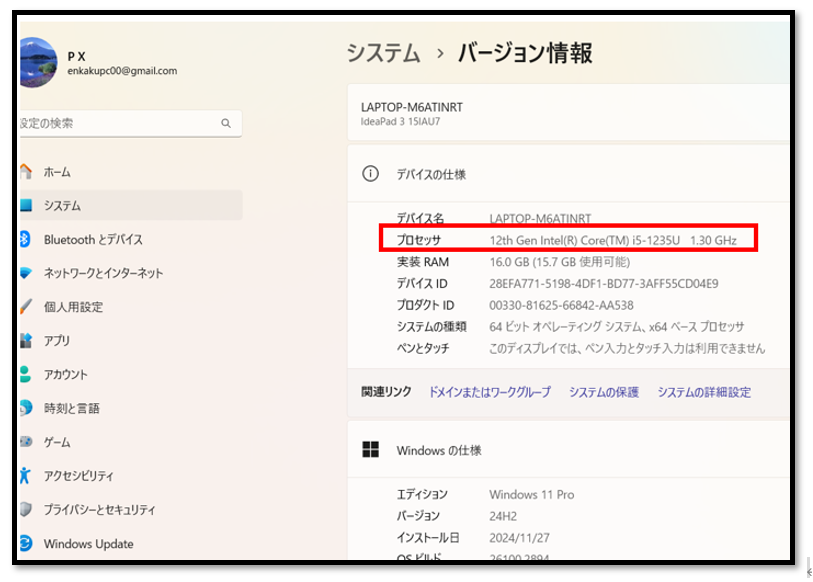The image size is (813, 582).
Task: Click the プロダクト ID value 00330-81625-66842-AA538
Action: [561, 306]
